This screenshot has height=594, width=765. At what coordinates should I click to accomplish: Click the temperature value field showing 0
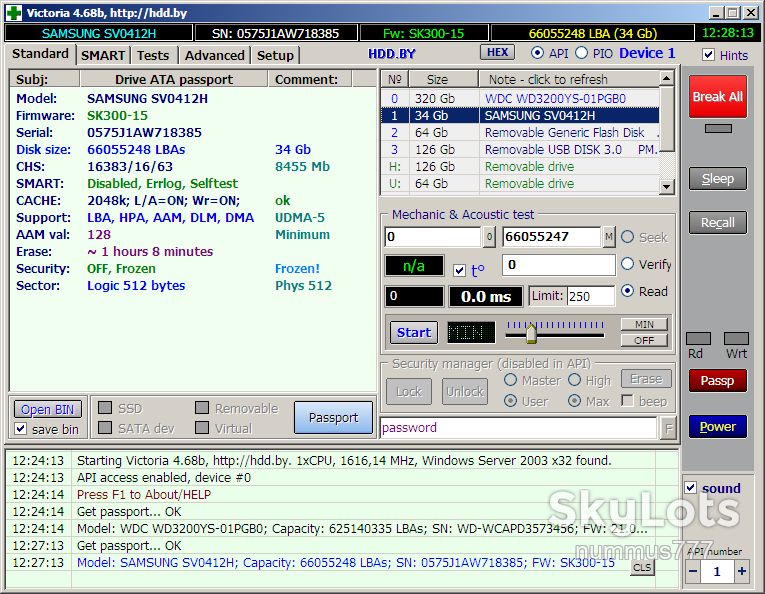point(559,265)
